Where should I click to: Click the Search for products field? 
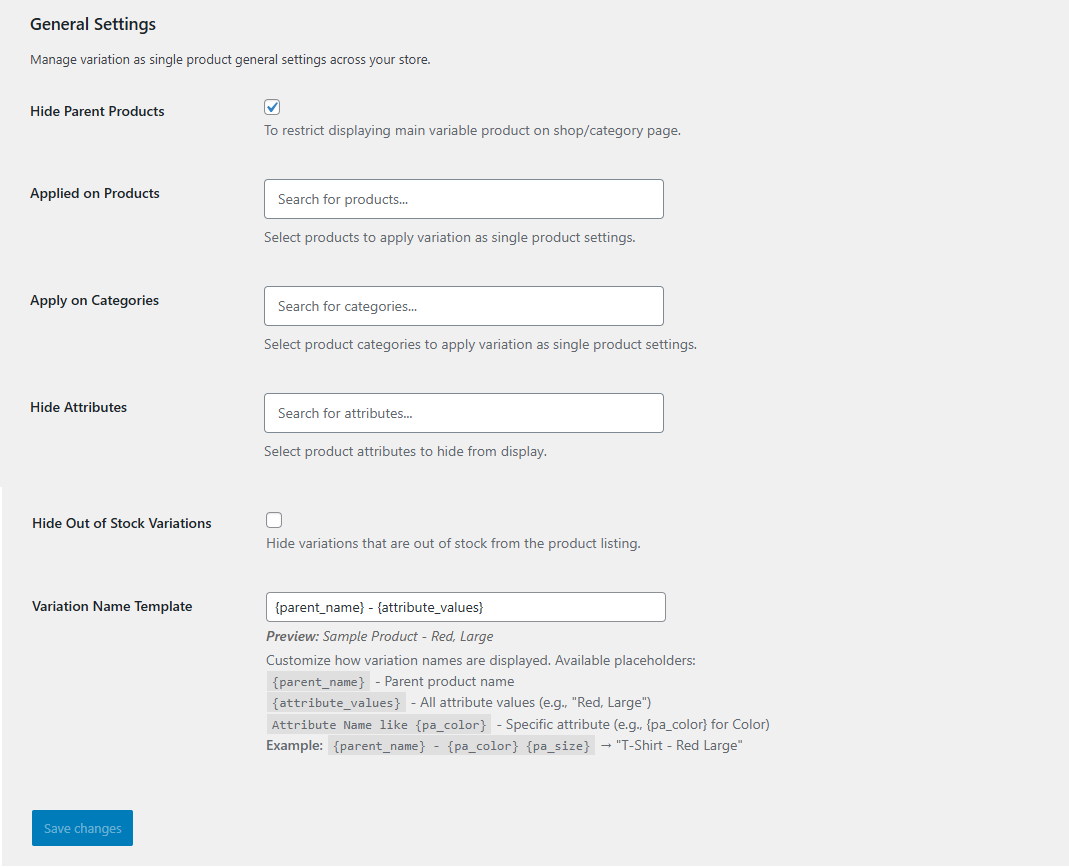tap(463, 199)
